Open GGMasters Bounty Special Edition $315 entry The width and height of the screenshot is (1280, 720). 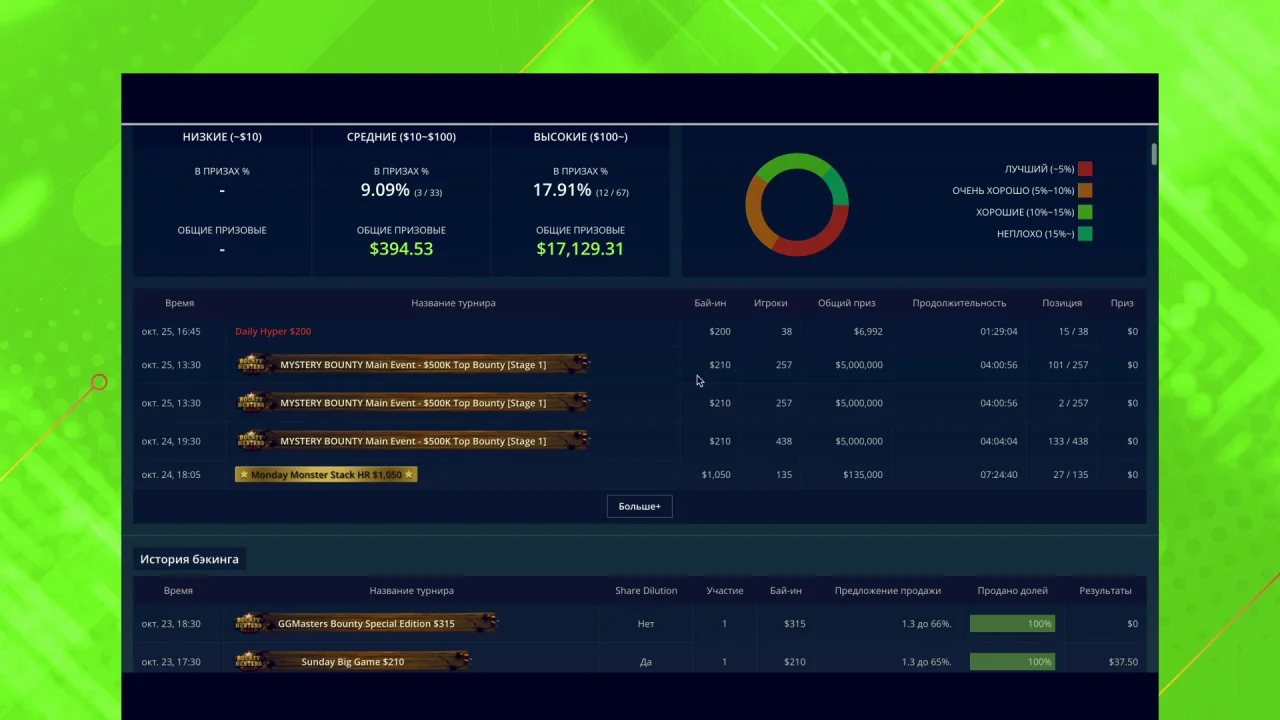(x=366, y=623)
